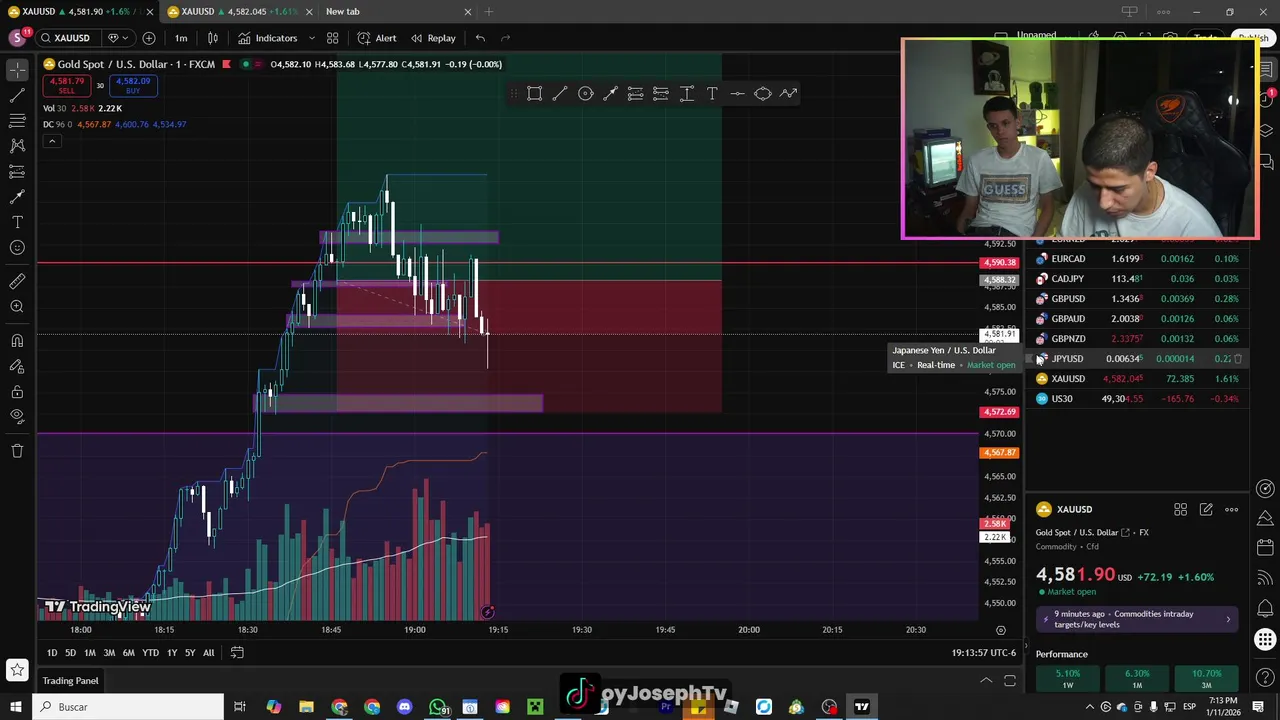Activate the zoom in tool
This screenshot has height=720, width=1280.
(x=17, y=307)
